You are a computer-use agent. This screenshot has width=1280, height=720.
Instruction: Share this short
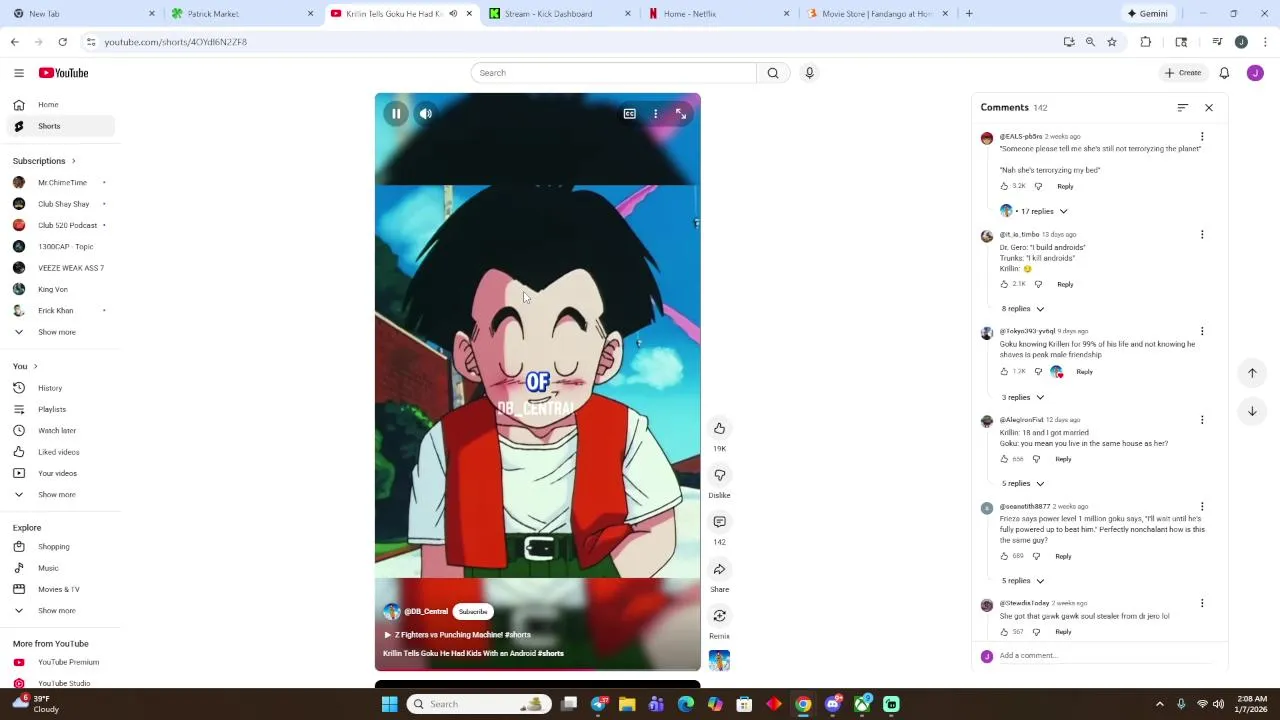click(x=719, y=569)
